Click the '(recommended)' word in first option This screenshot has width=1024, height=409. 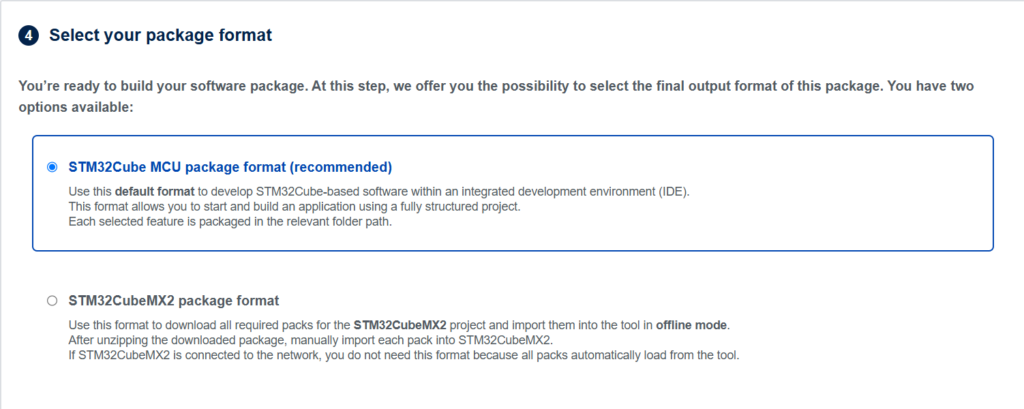click(340, 167)
